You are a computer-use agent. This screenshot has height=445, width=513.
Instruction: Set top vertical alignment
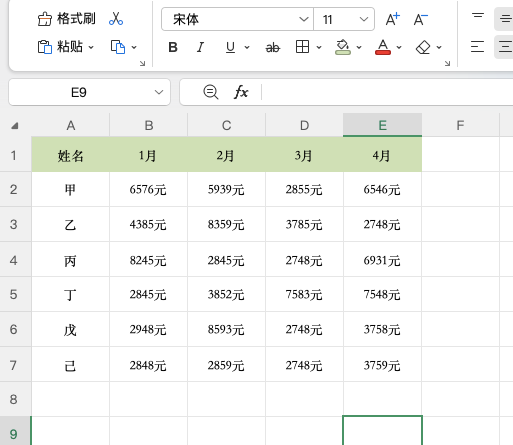pyautogui.click(x=478, y=17)
